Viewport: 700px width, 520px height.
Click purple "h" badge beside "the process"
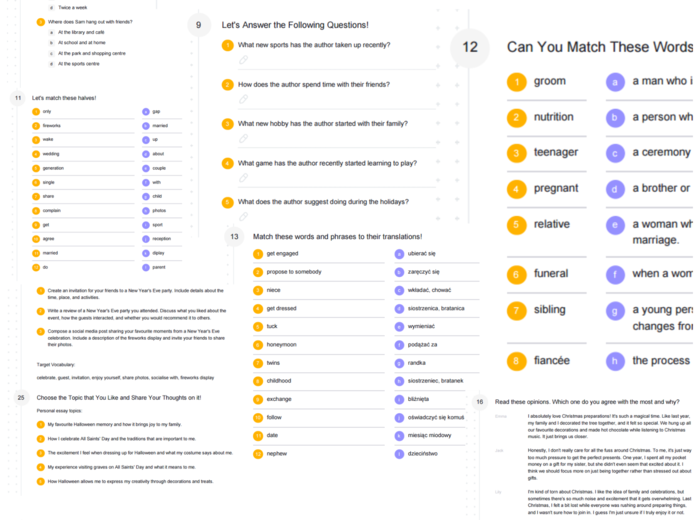(x=617, y=361)
